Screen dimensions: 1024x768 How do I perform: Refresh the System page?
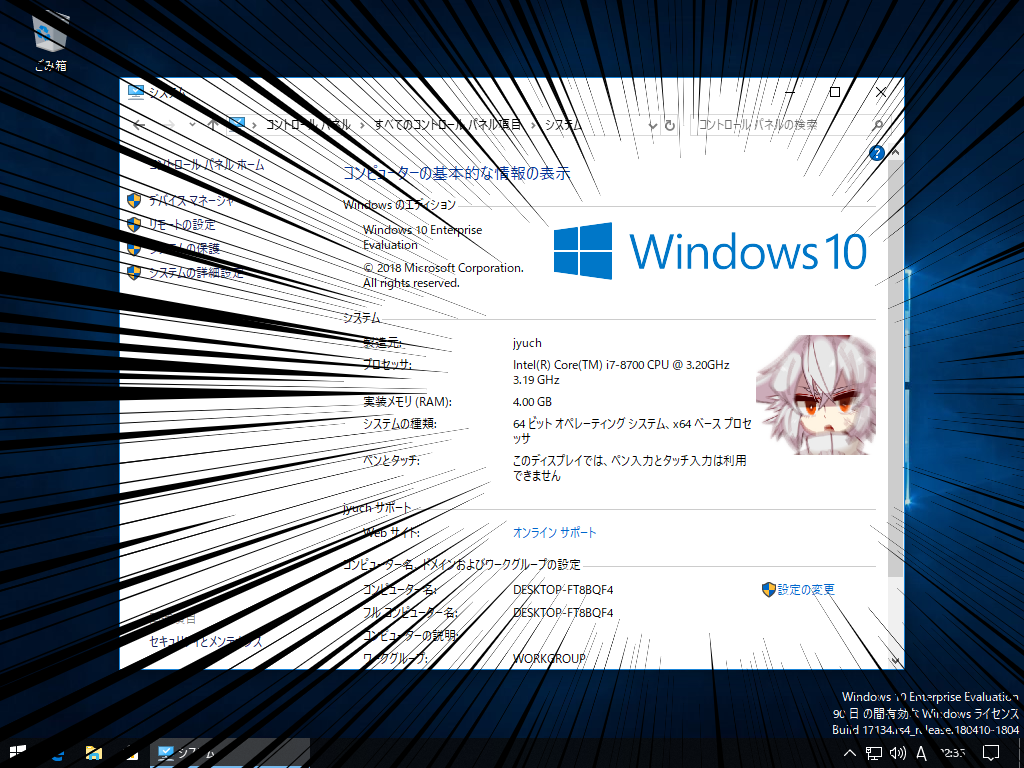pyautogui.click(x=669, y=125)
